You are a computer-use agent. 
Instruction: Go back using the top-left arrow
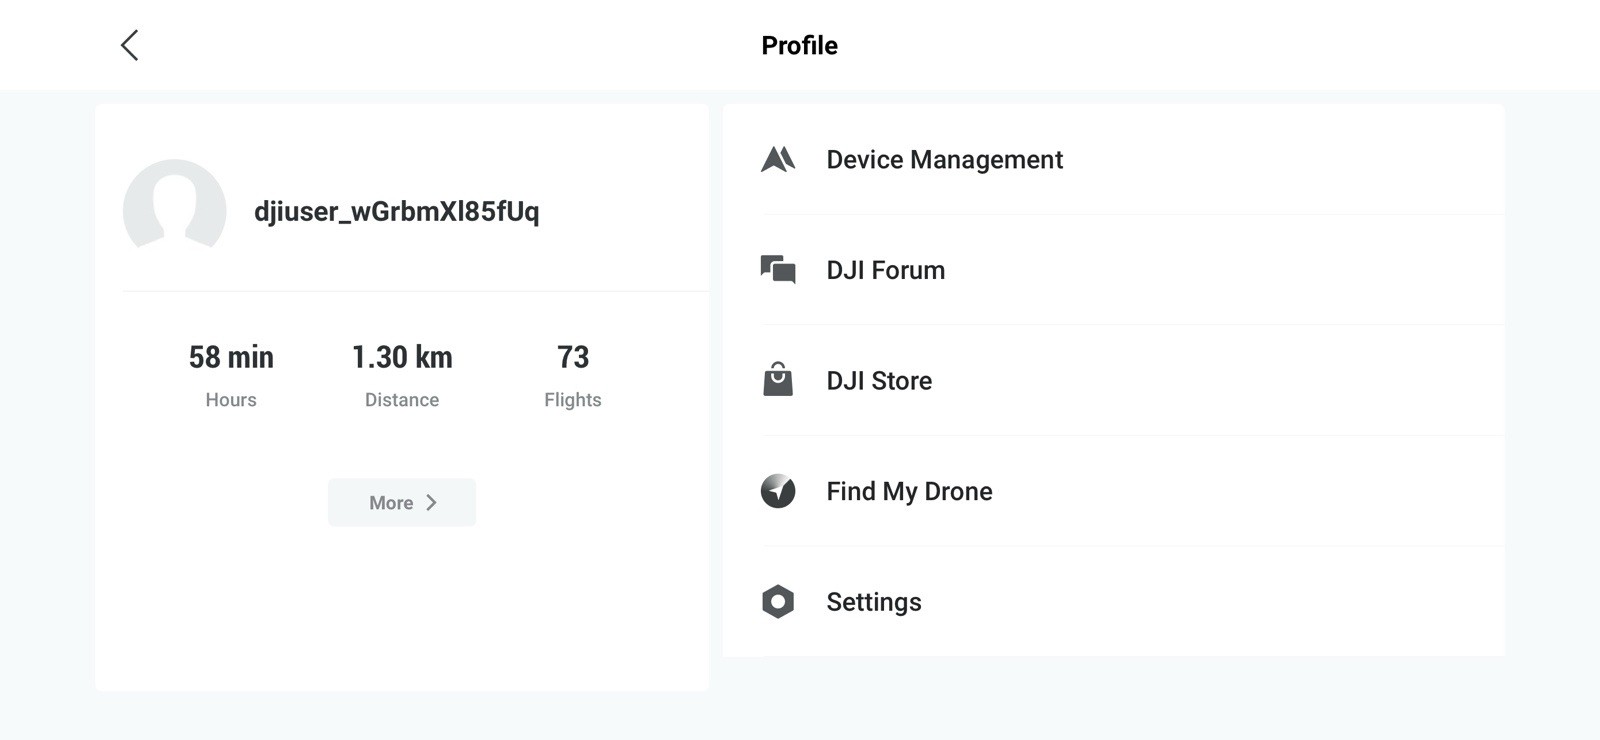(130, 45)
